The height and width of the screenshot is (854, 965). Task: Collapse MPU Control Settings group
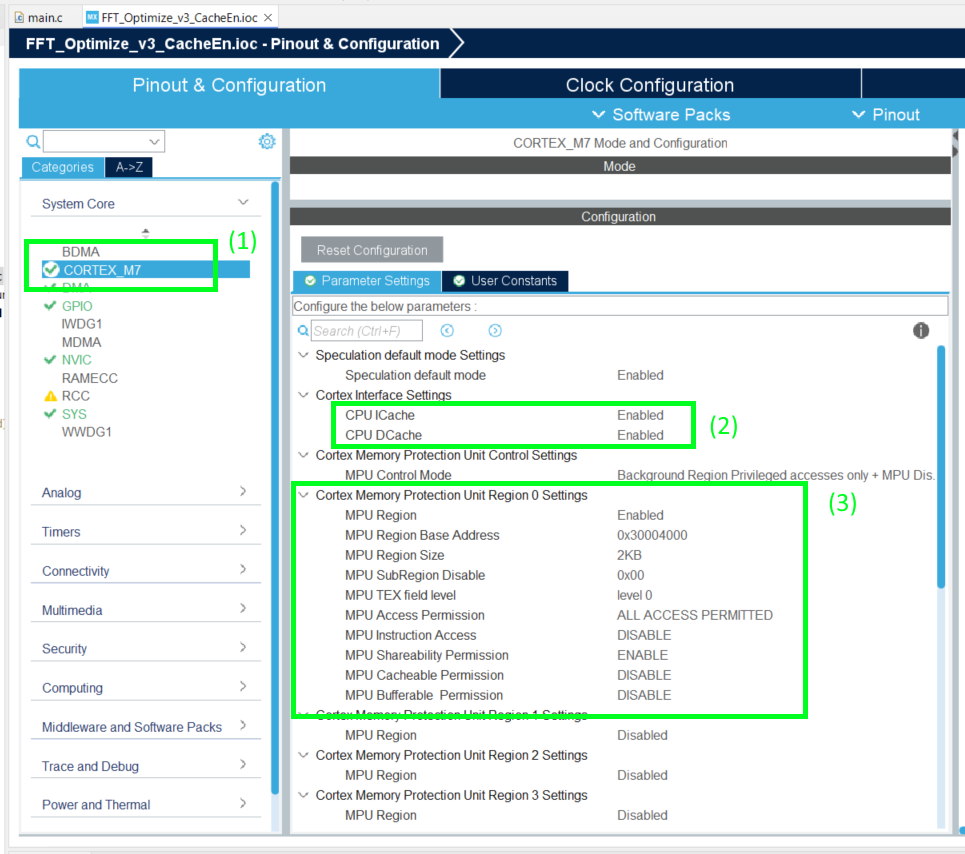303,455
